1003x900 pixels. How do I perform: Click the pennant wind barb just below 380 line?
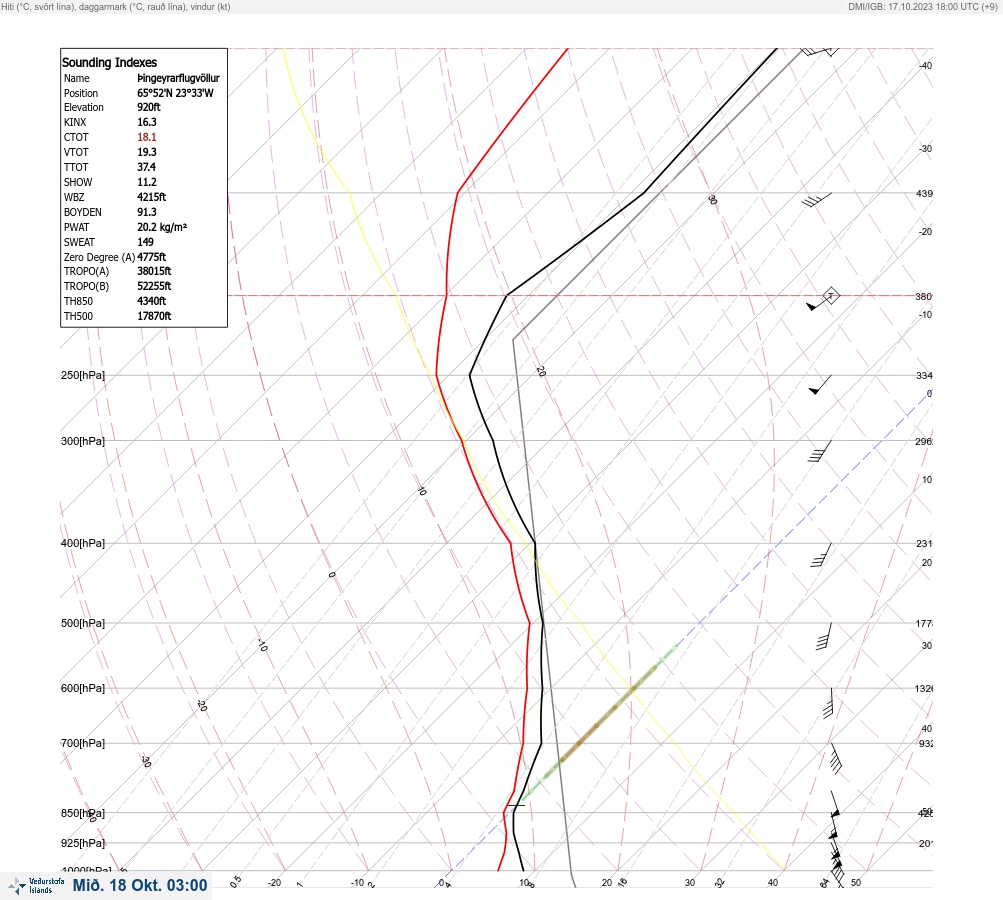[x=818, y=303]
